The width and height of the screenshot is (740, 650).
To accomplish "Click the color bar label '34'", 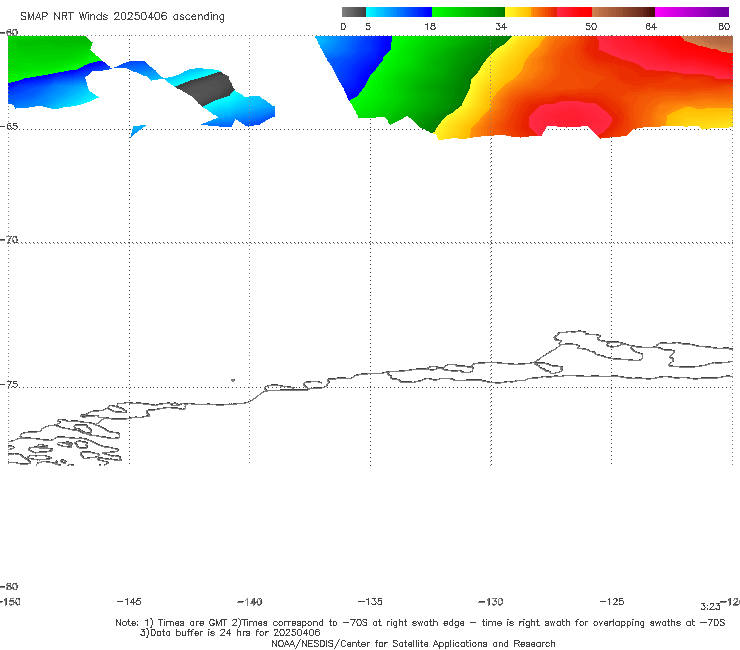I will click(x=501, y=26).
